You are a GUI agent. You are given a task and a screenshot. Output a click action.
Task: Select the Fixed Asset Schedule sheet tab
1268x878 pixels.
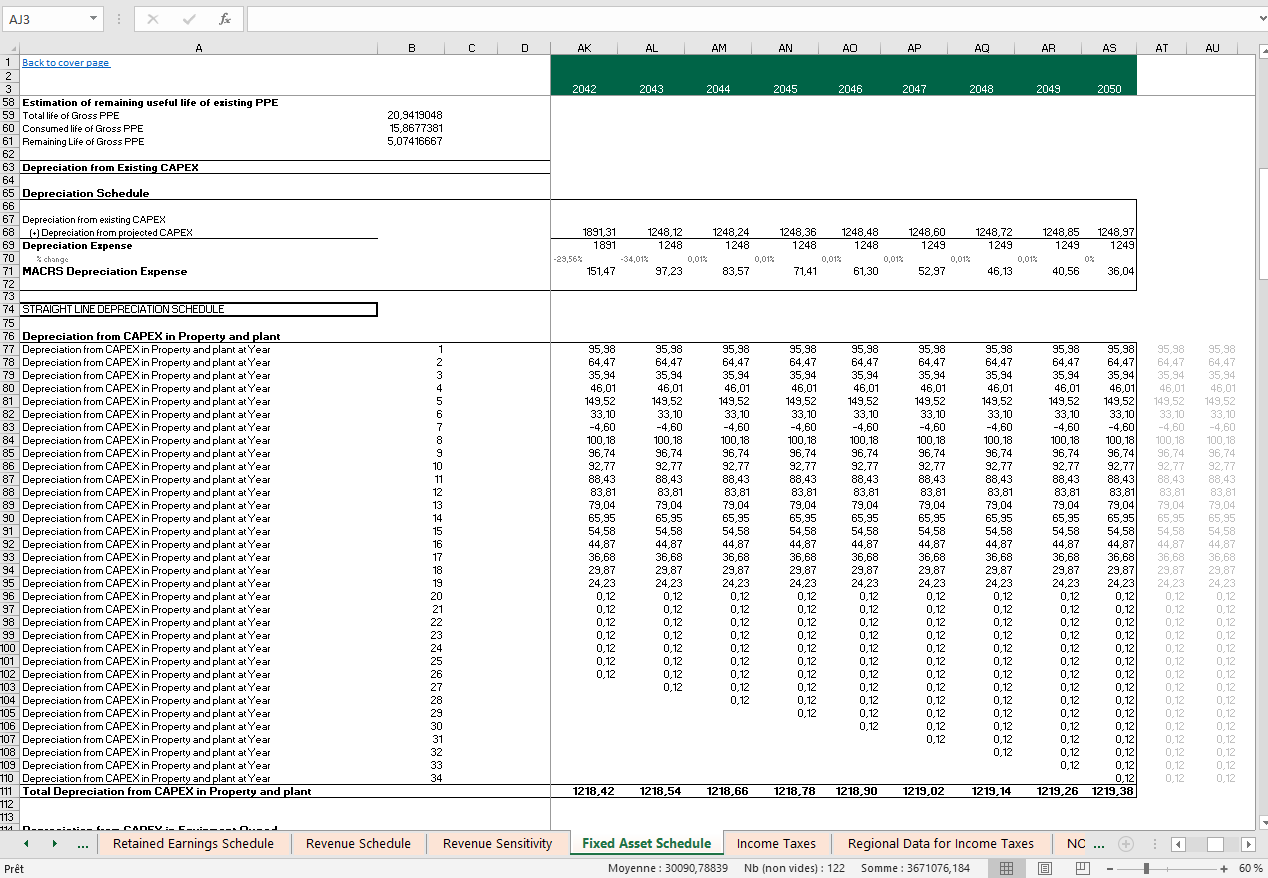(646, 844)
